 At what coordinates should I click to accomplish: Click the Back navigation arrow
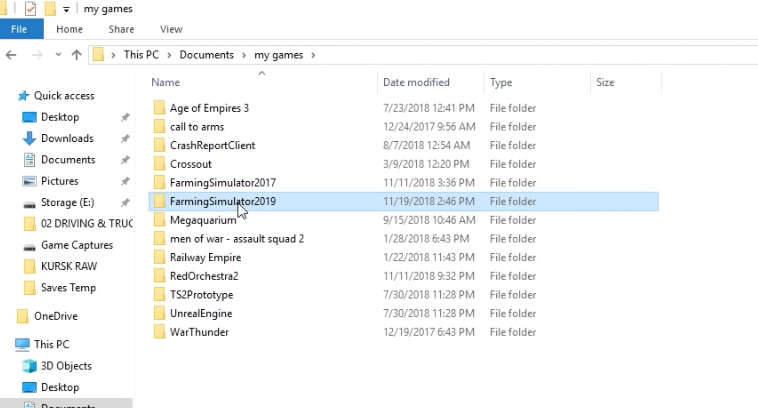click(x=11, y=55)
